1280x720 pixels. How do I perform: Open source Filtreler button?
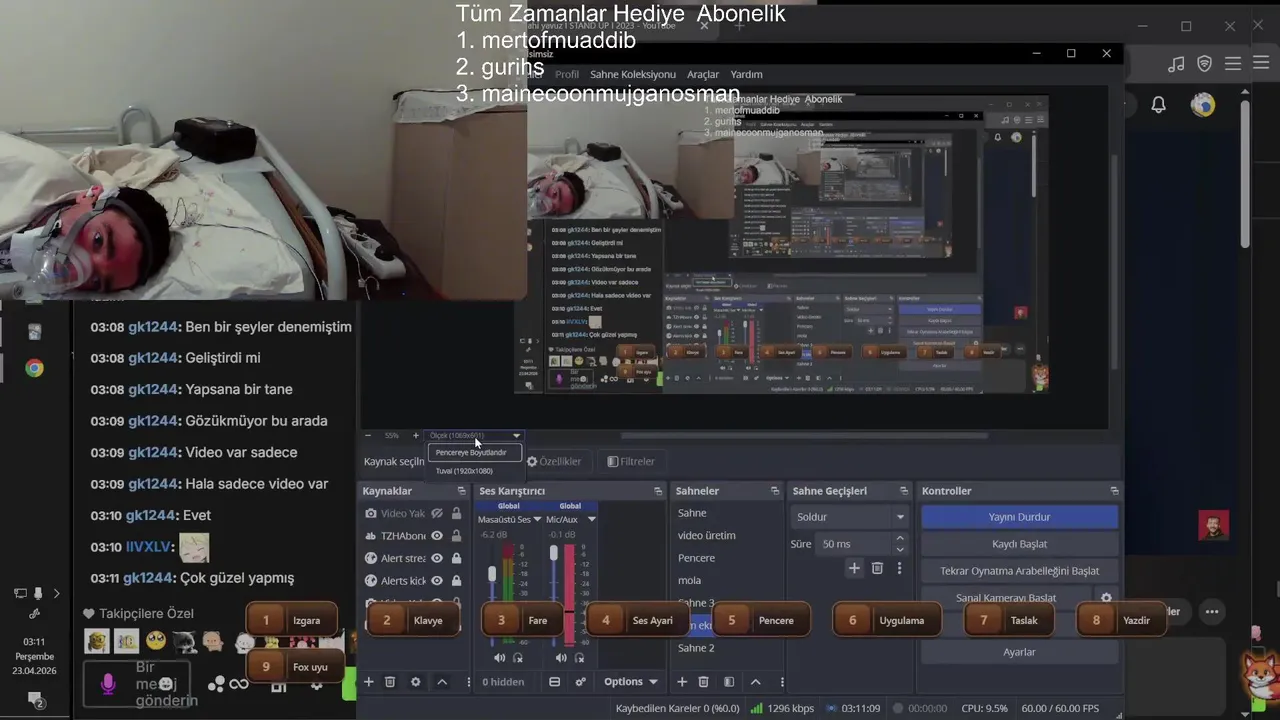(x=631, y=461)
